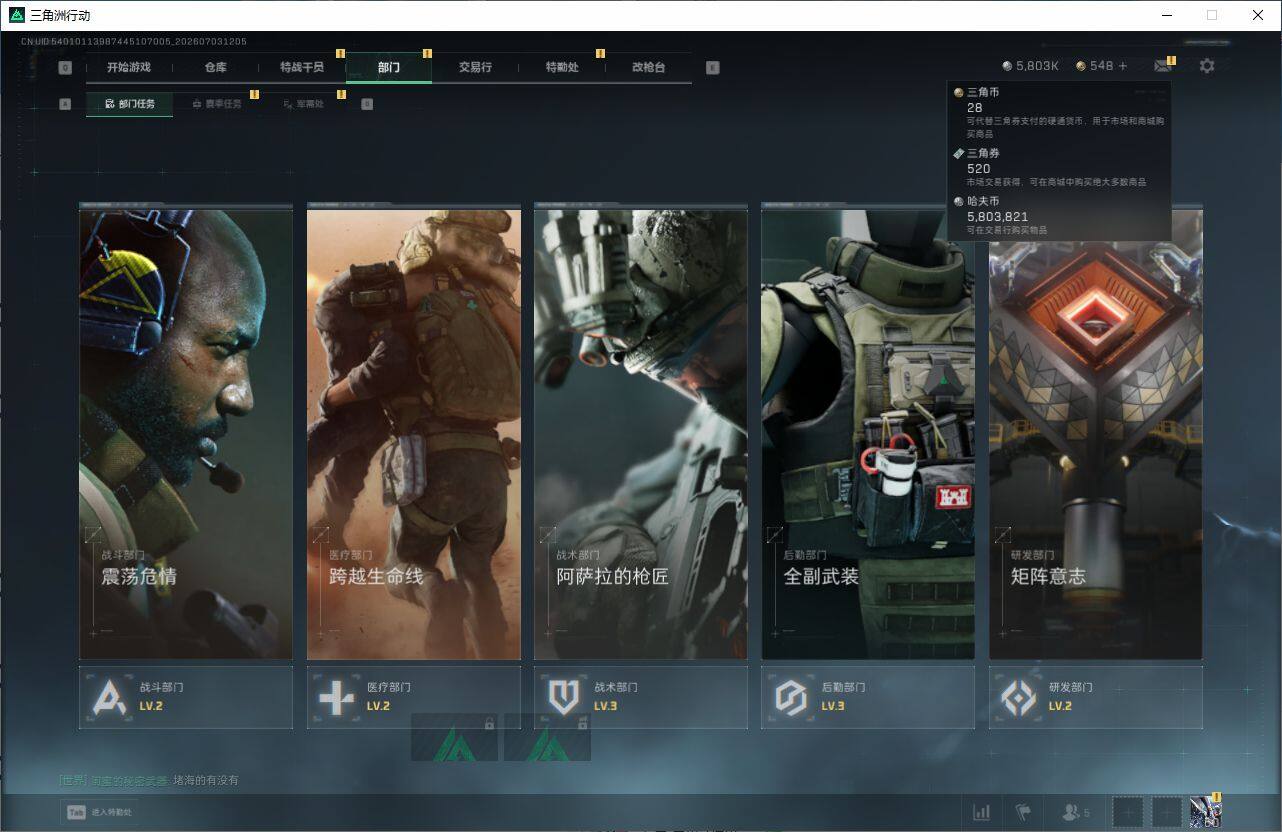Open the 军需处 sub-tab
The image size is (1282, 832).
tap(303, 104)
